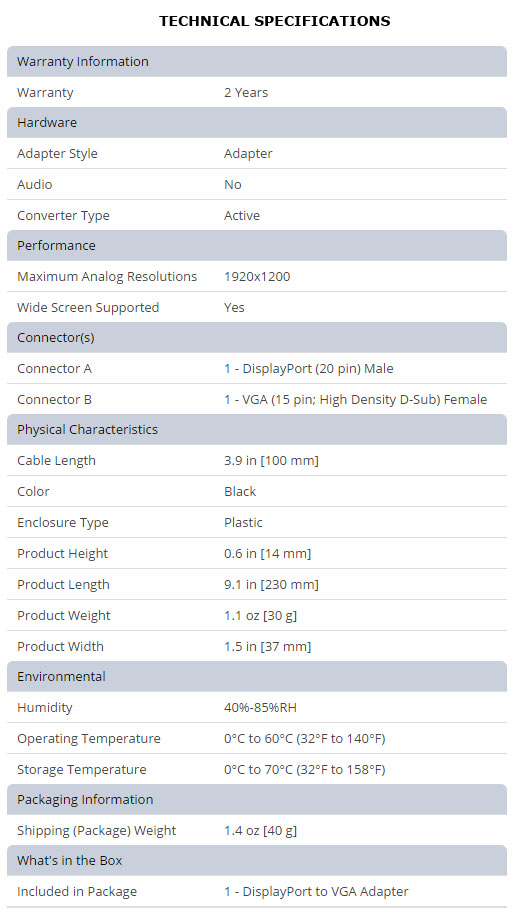Select the Cable Length row label
Screen dimensions: 516x915
click(56, 461)
